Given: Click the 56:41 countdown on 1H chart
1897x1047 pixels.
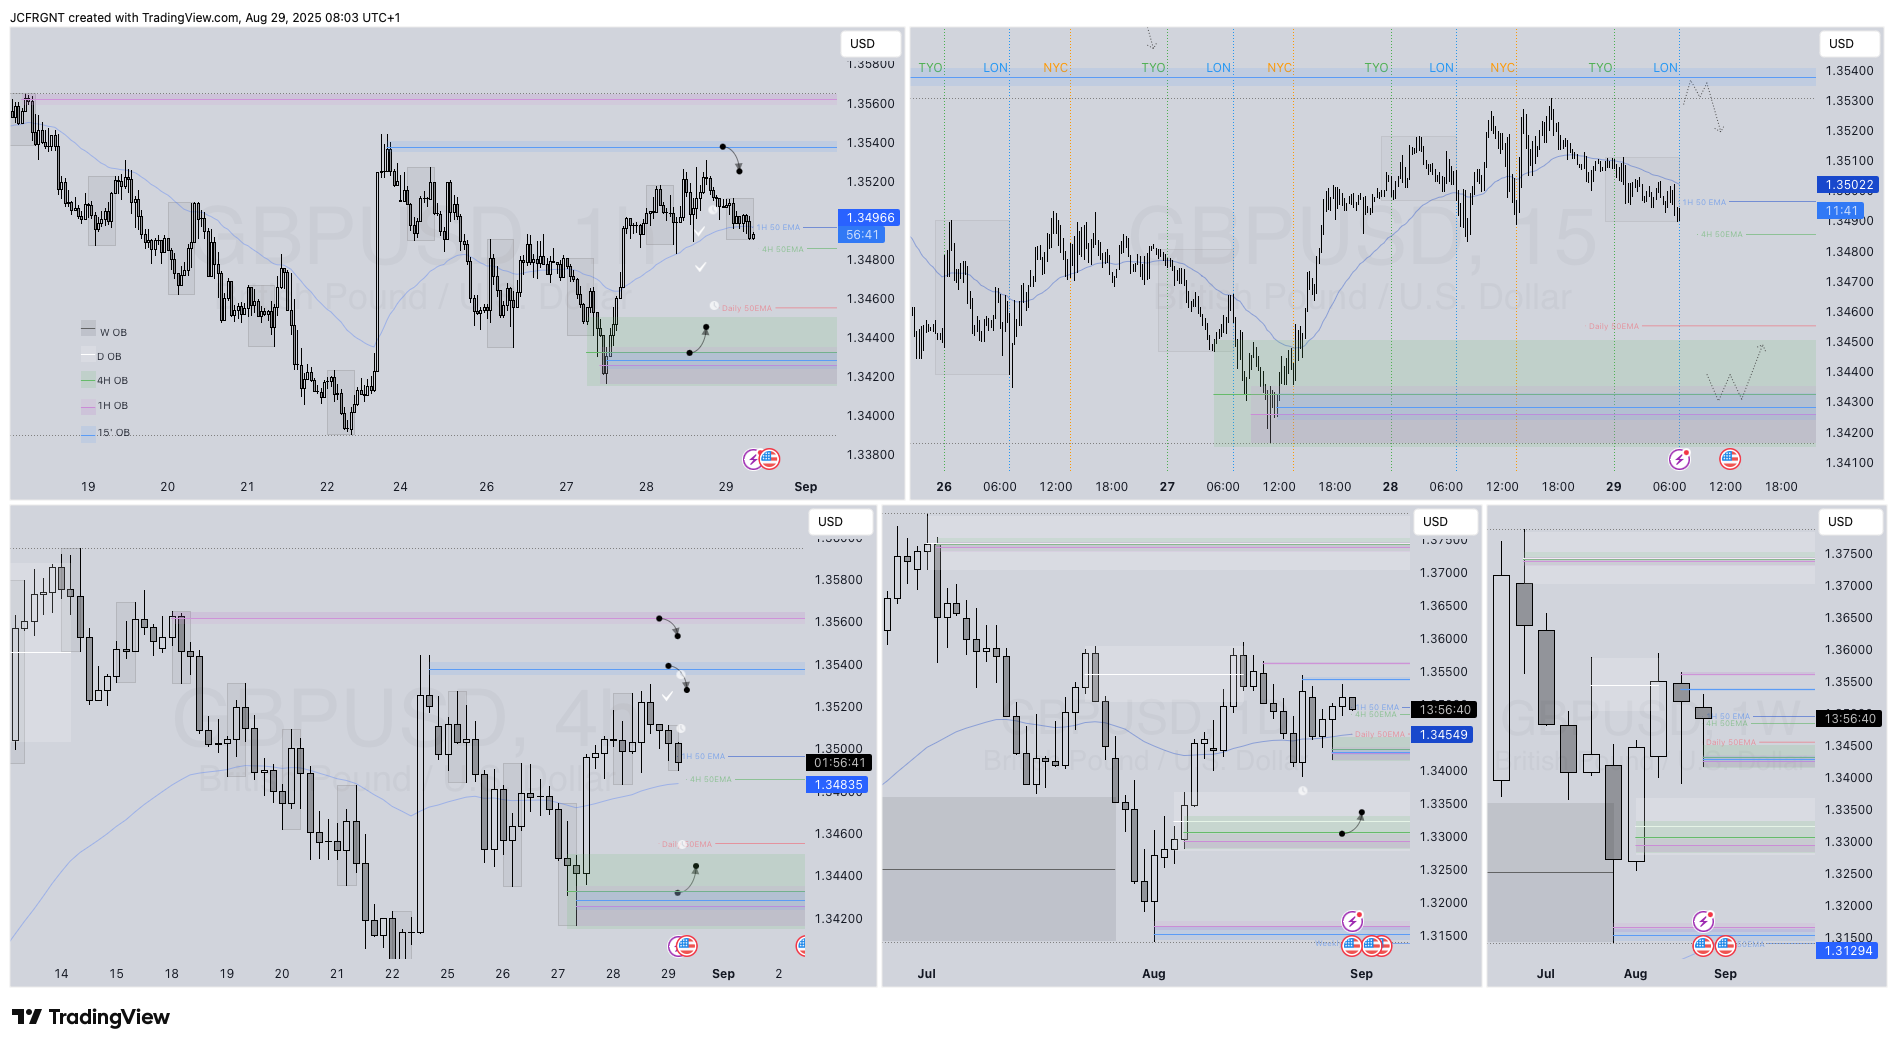Looking at the screenshot, I should [862, 235].
